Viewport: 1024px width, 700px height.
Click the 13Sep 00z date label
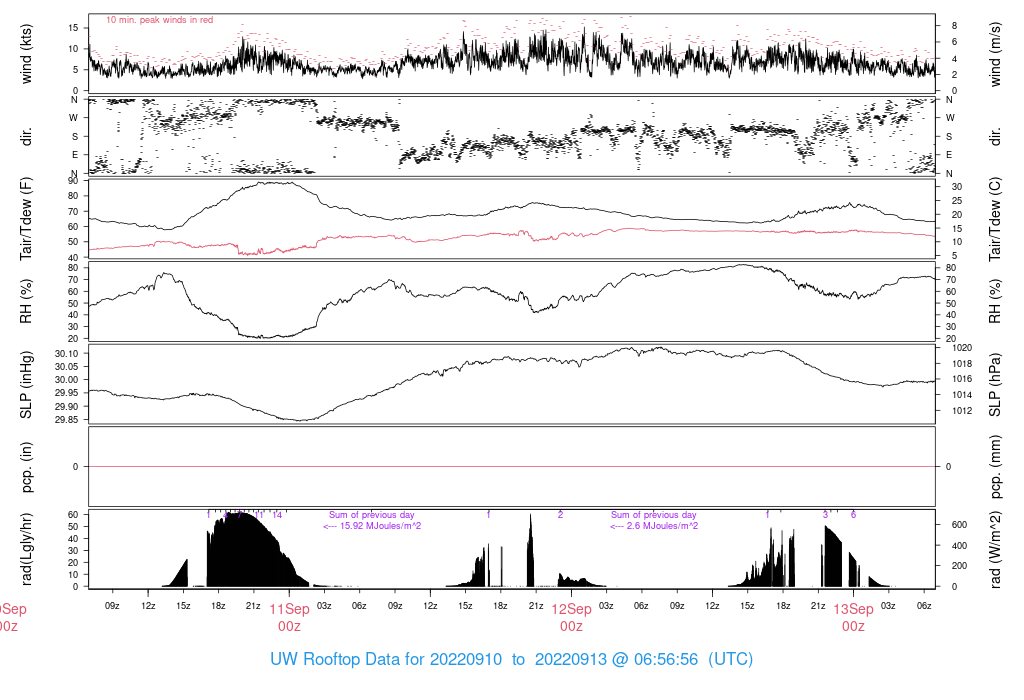(854, 617)
